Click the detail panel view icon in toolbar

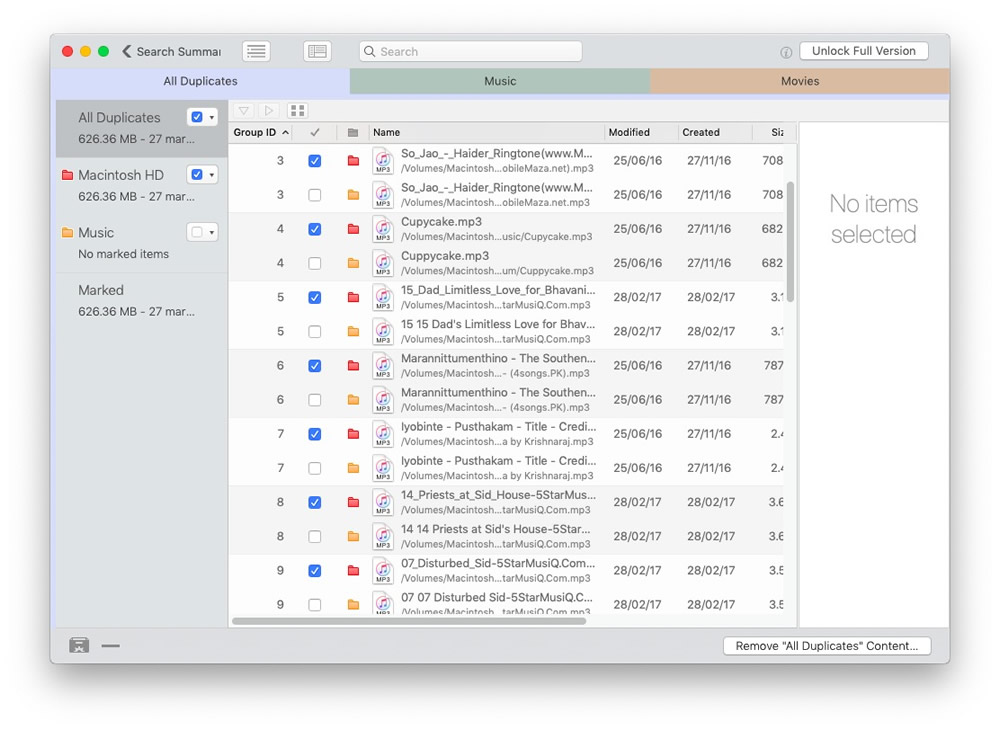[x=317, y=51]
